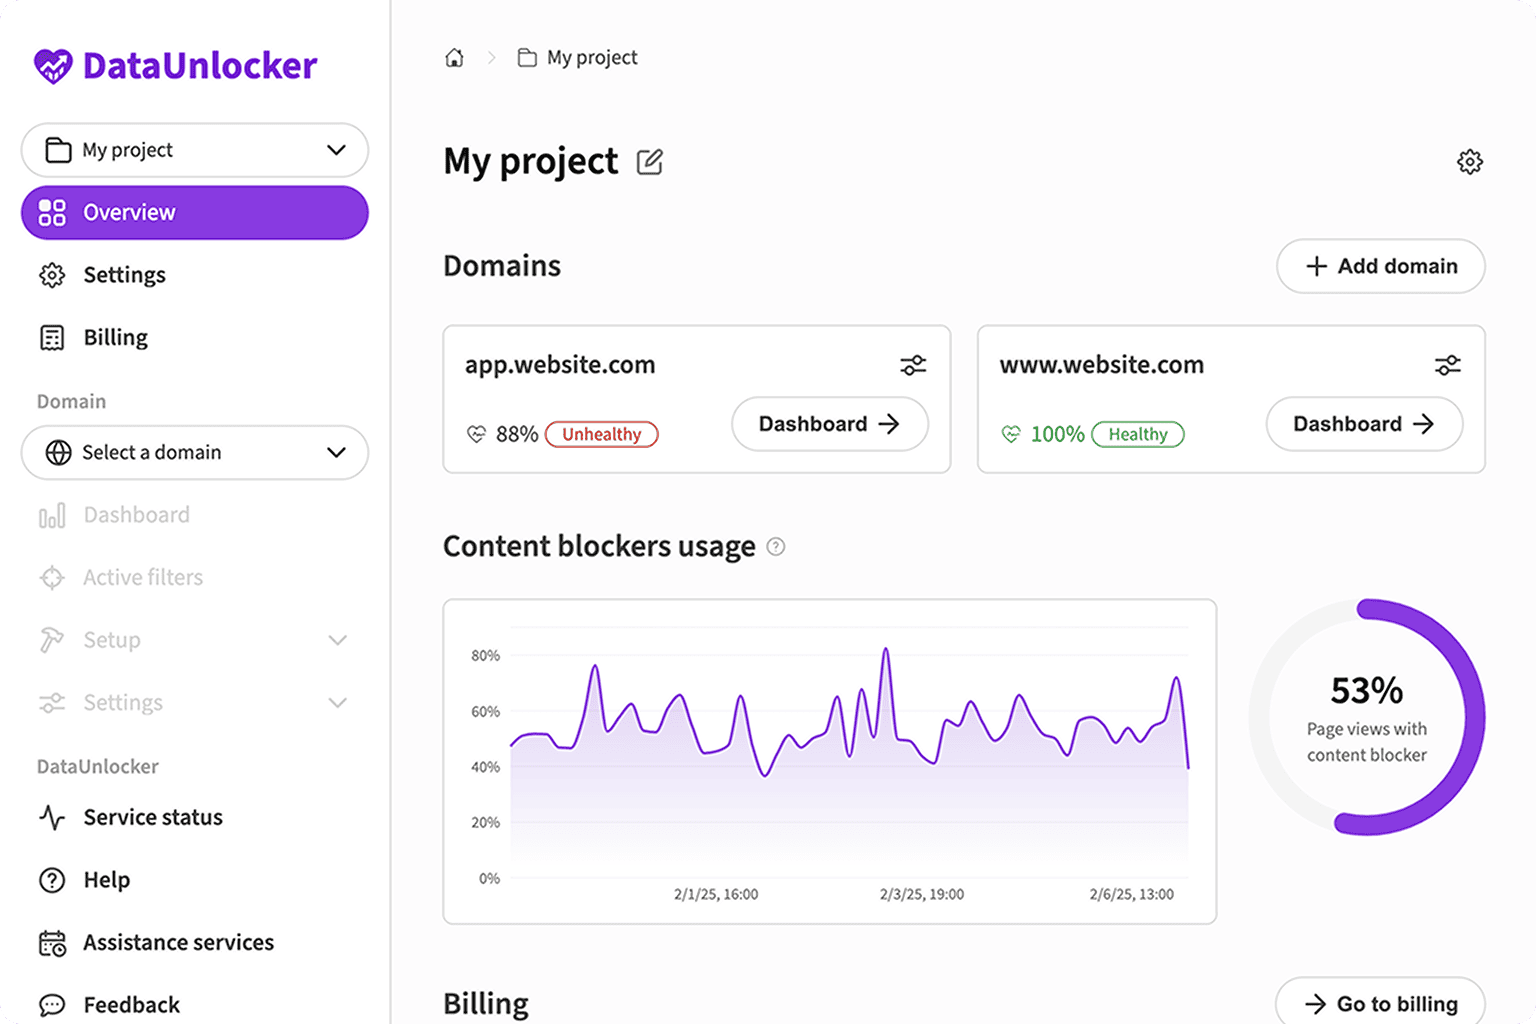Screen dimensions: 1536x1024
Task: Click the Feedback chat icon
Action: pyautogui.click(x=51, y=1004)
